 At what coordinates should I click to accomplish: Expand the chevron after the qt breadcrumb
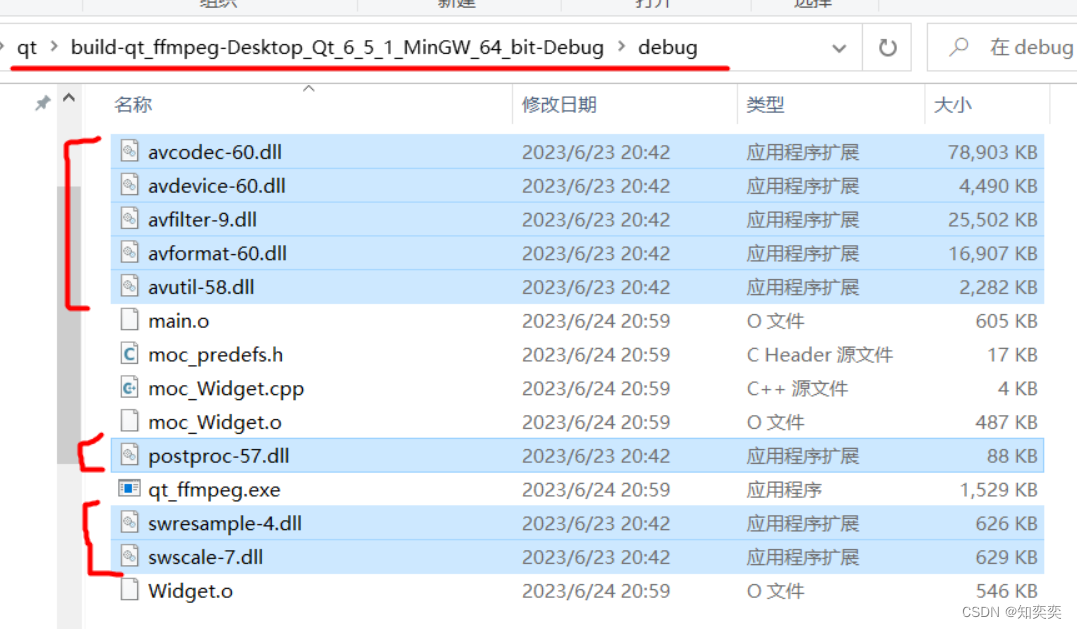[x=54, y=47]
